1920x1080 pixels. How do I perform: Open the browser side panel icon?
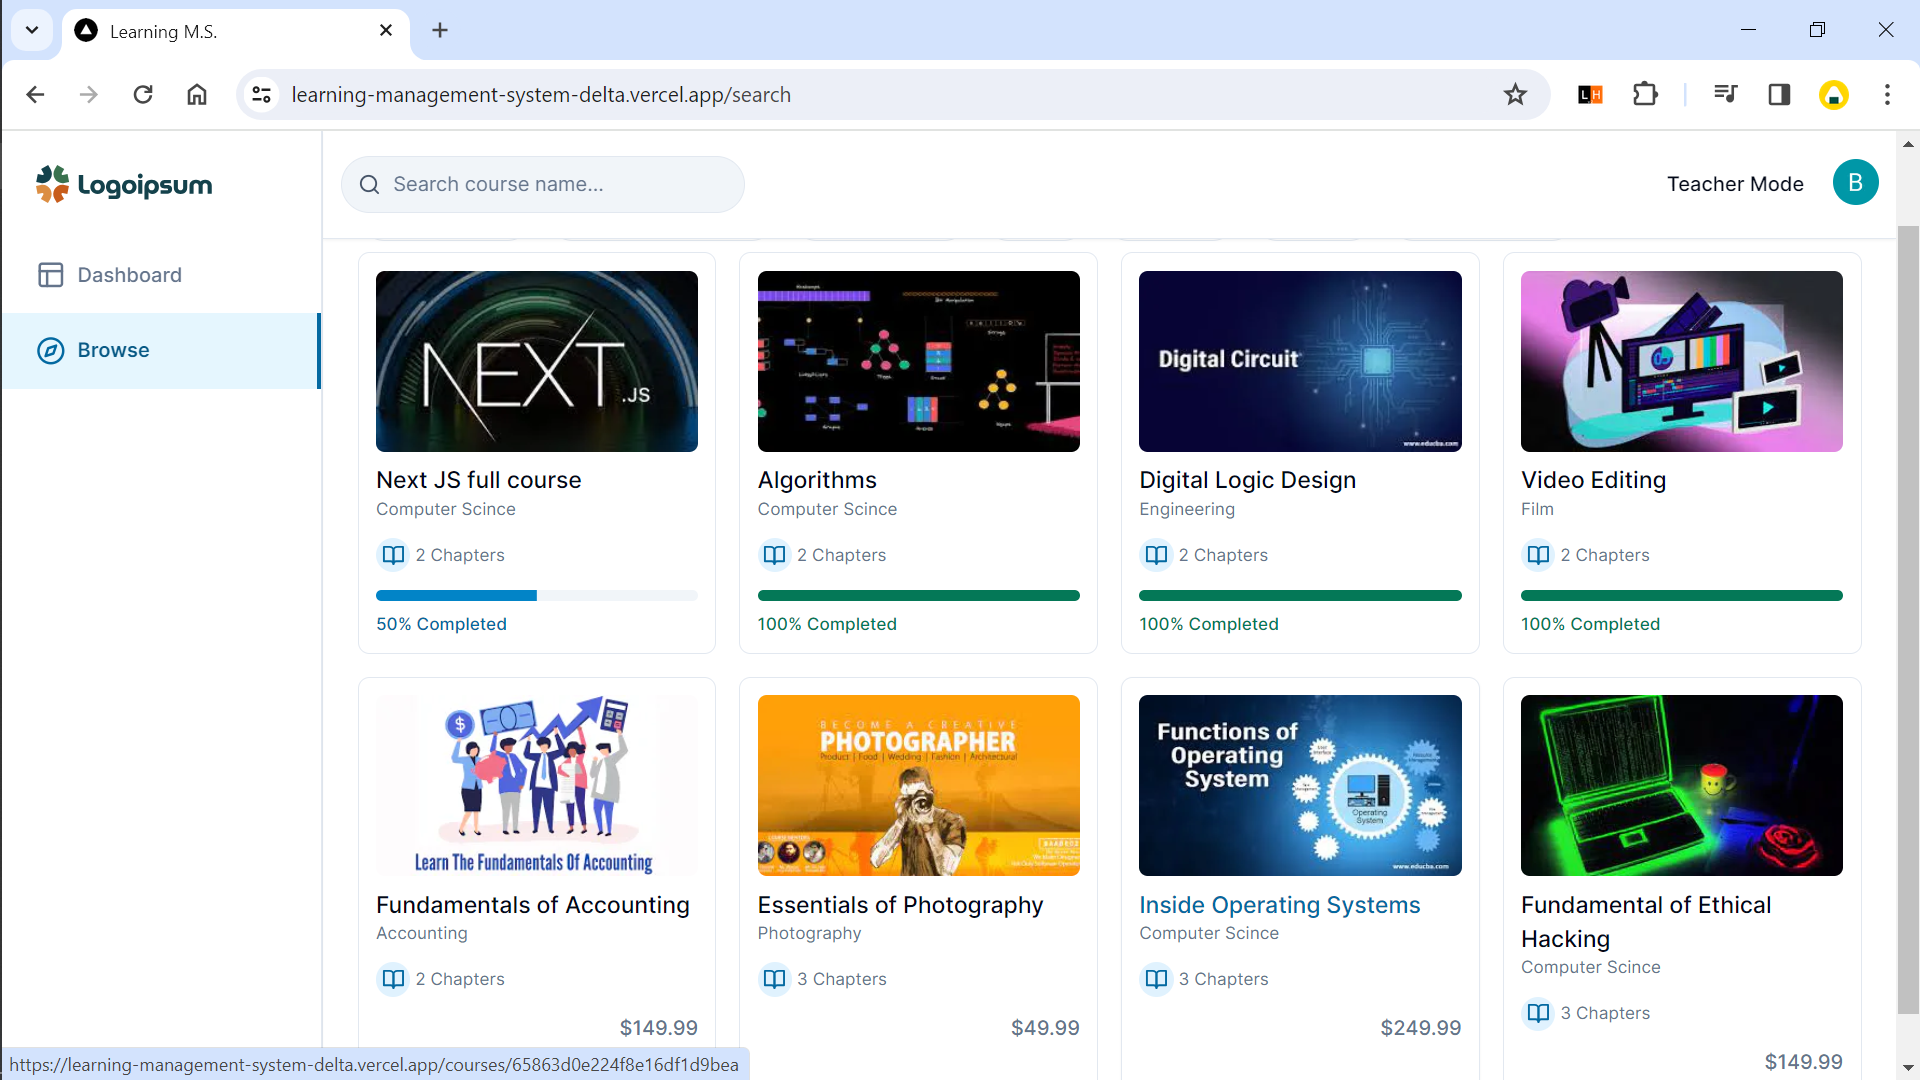coord(1779,95)
